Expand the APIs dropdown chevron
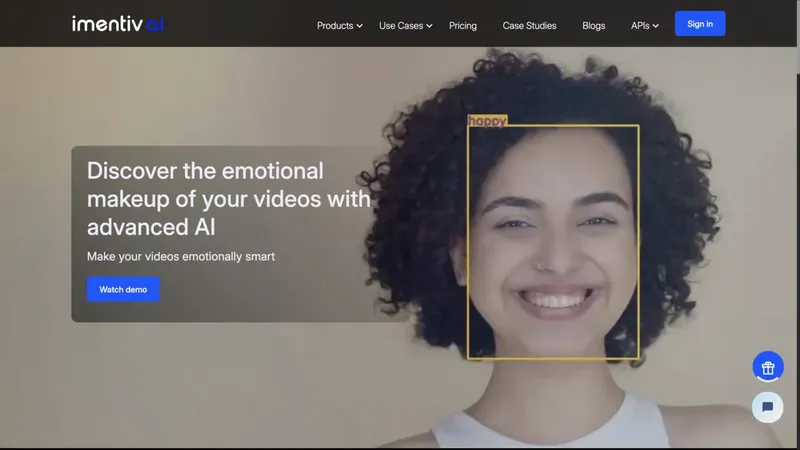The width and height of the screenshot is (800, 450). tap(656, 26)
